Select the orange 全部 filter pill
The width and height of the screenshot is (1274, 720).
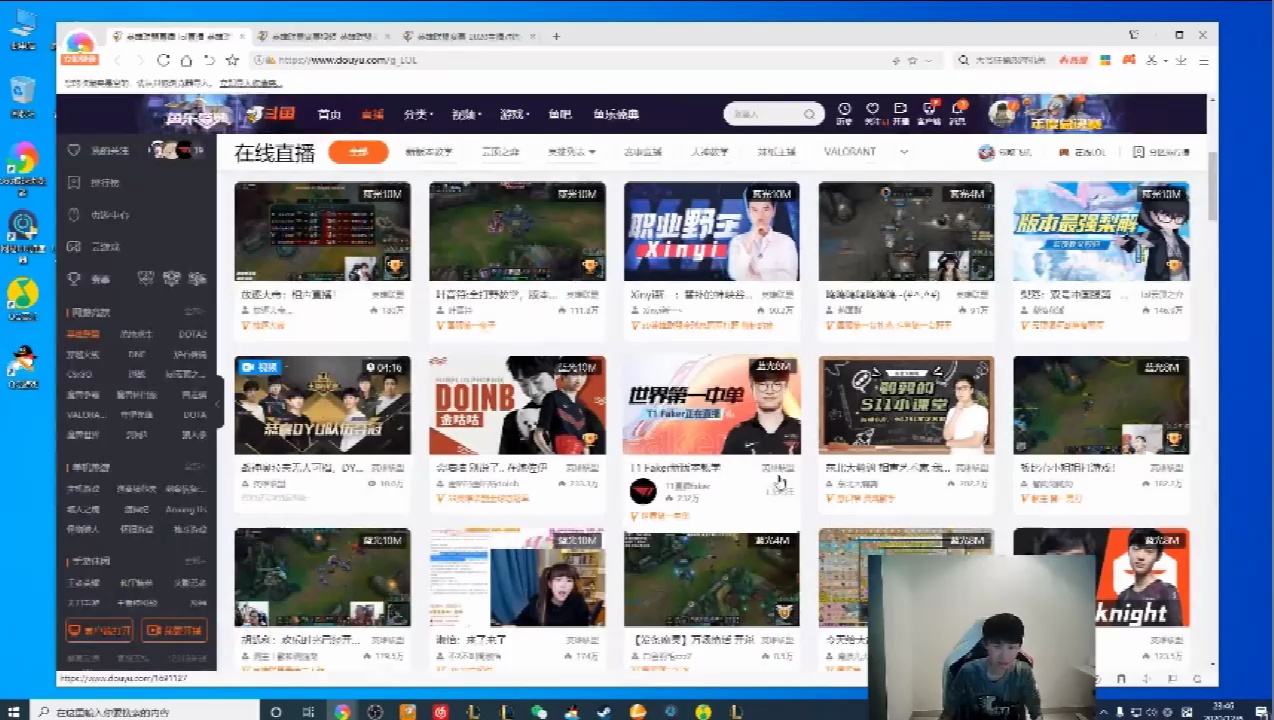click(358, 152)
